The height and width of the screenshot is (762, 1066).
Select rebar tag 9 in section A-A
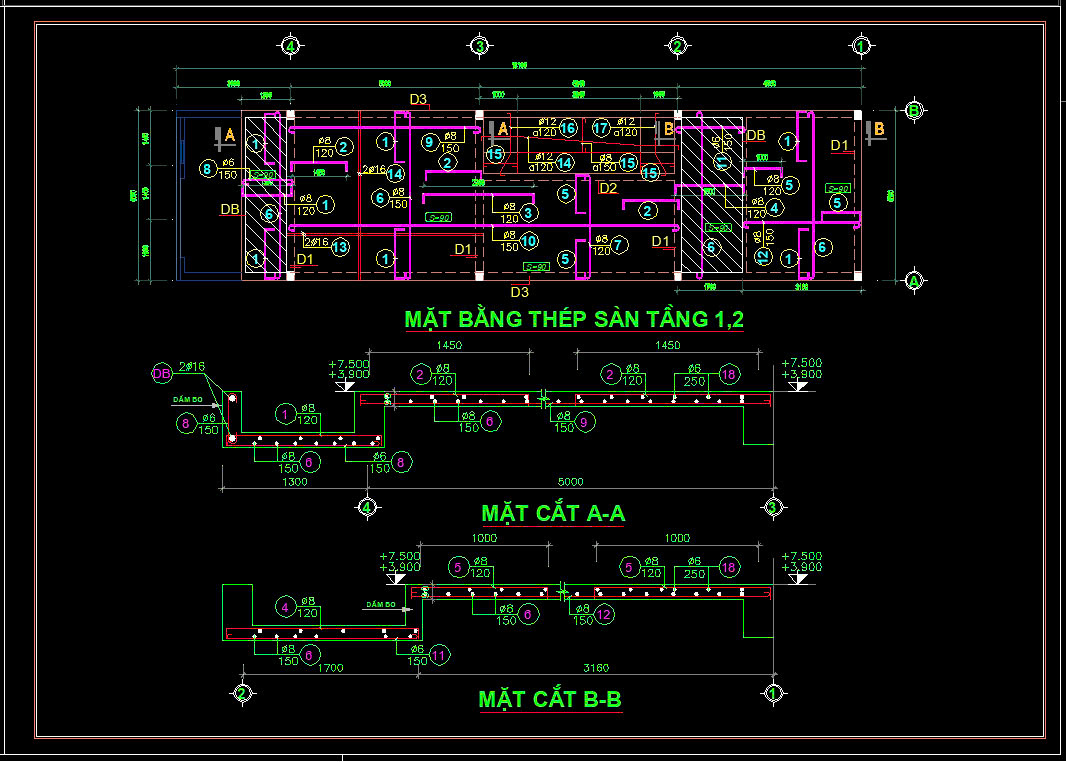tap(593, 421)
